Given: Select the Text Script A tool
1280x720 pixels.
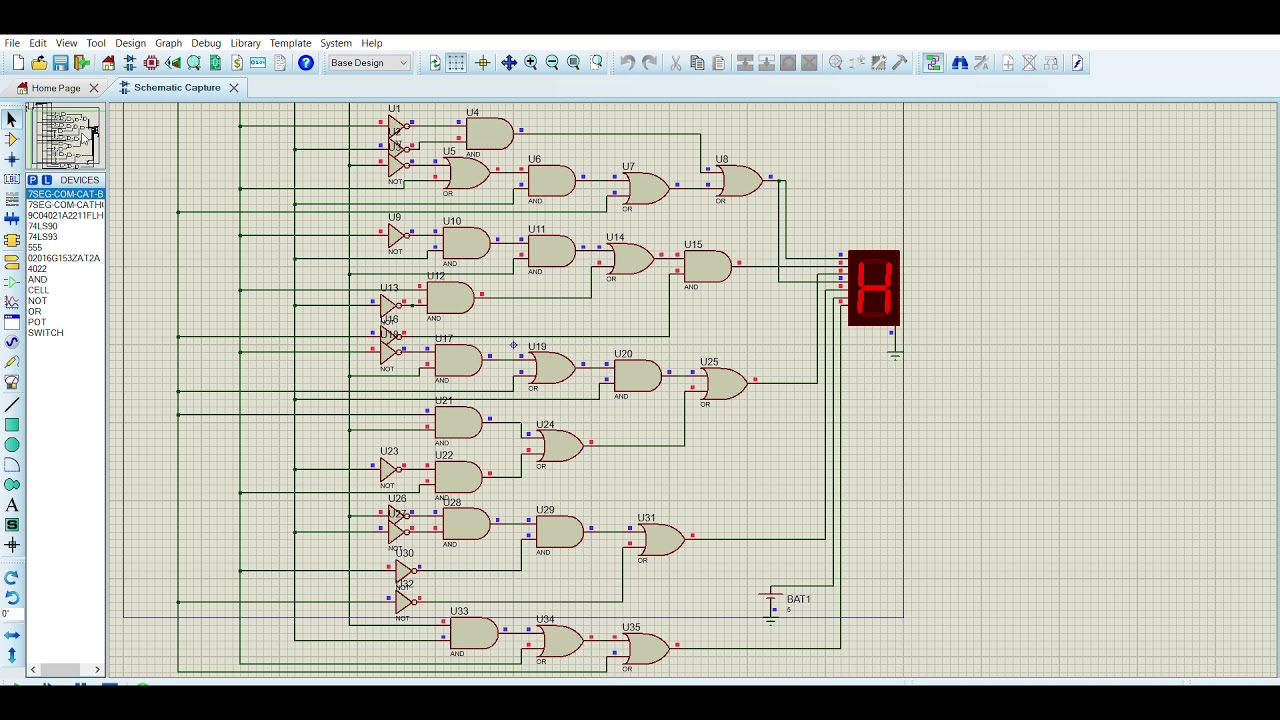Looking at the screenshot, I should coord(12,505).
